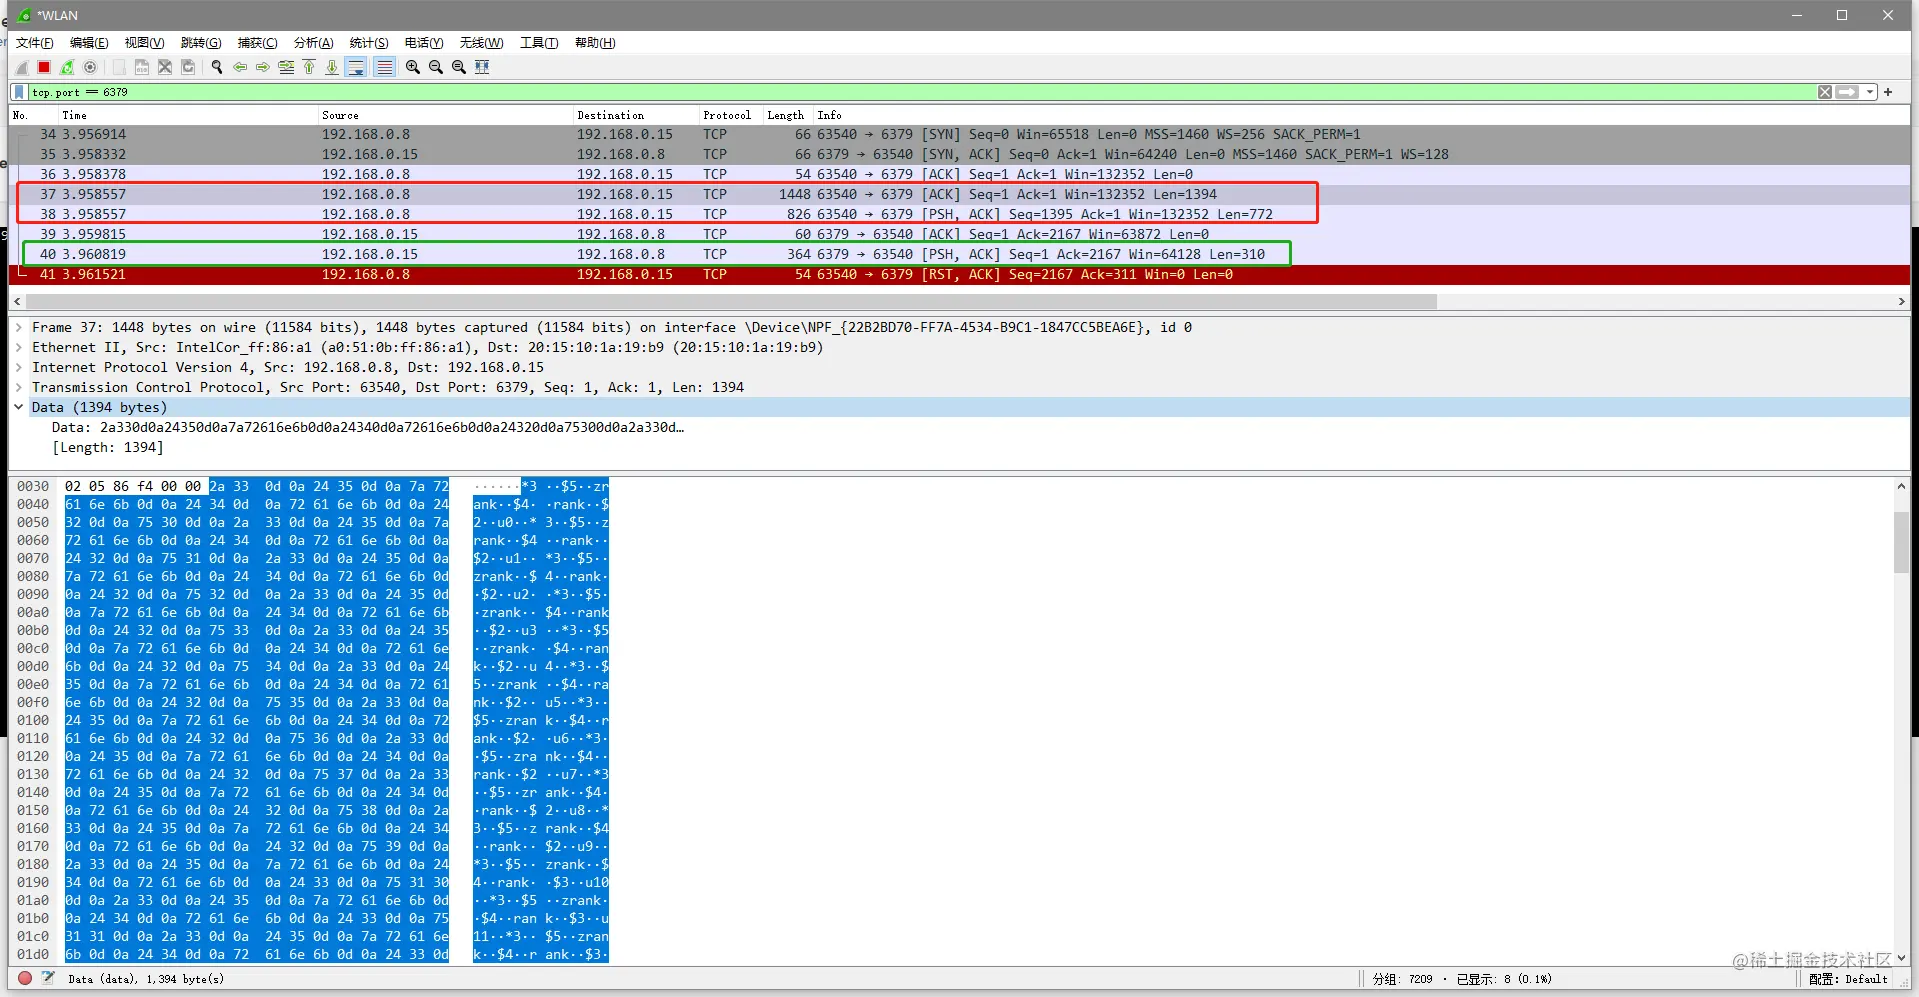1919x997 pixels.
Task: Open the 统计(S) menu
Action: coord(369,43)
